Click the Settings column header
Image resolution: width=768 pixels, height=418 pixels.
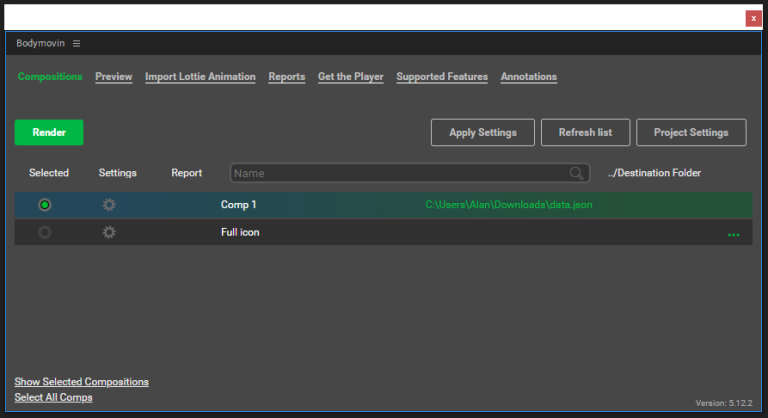tap(118, 173)
